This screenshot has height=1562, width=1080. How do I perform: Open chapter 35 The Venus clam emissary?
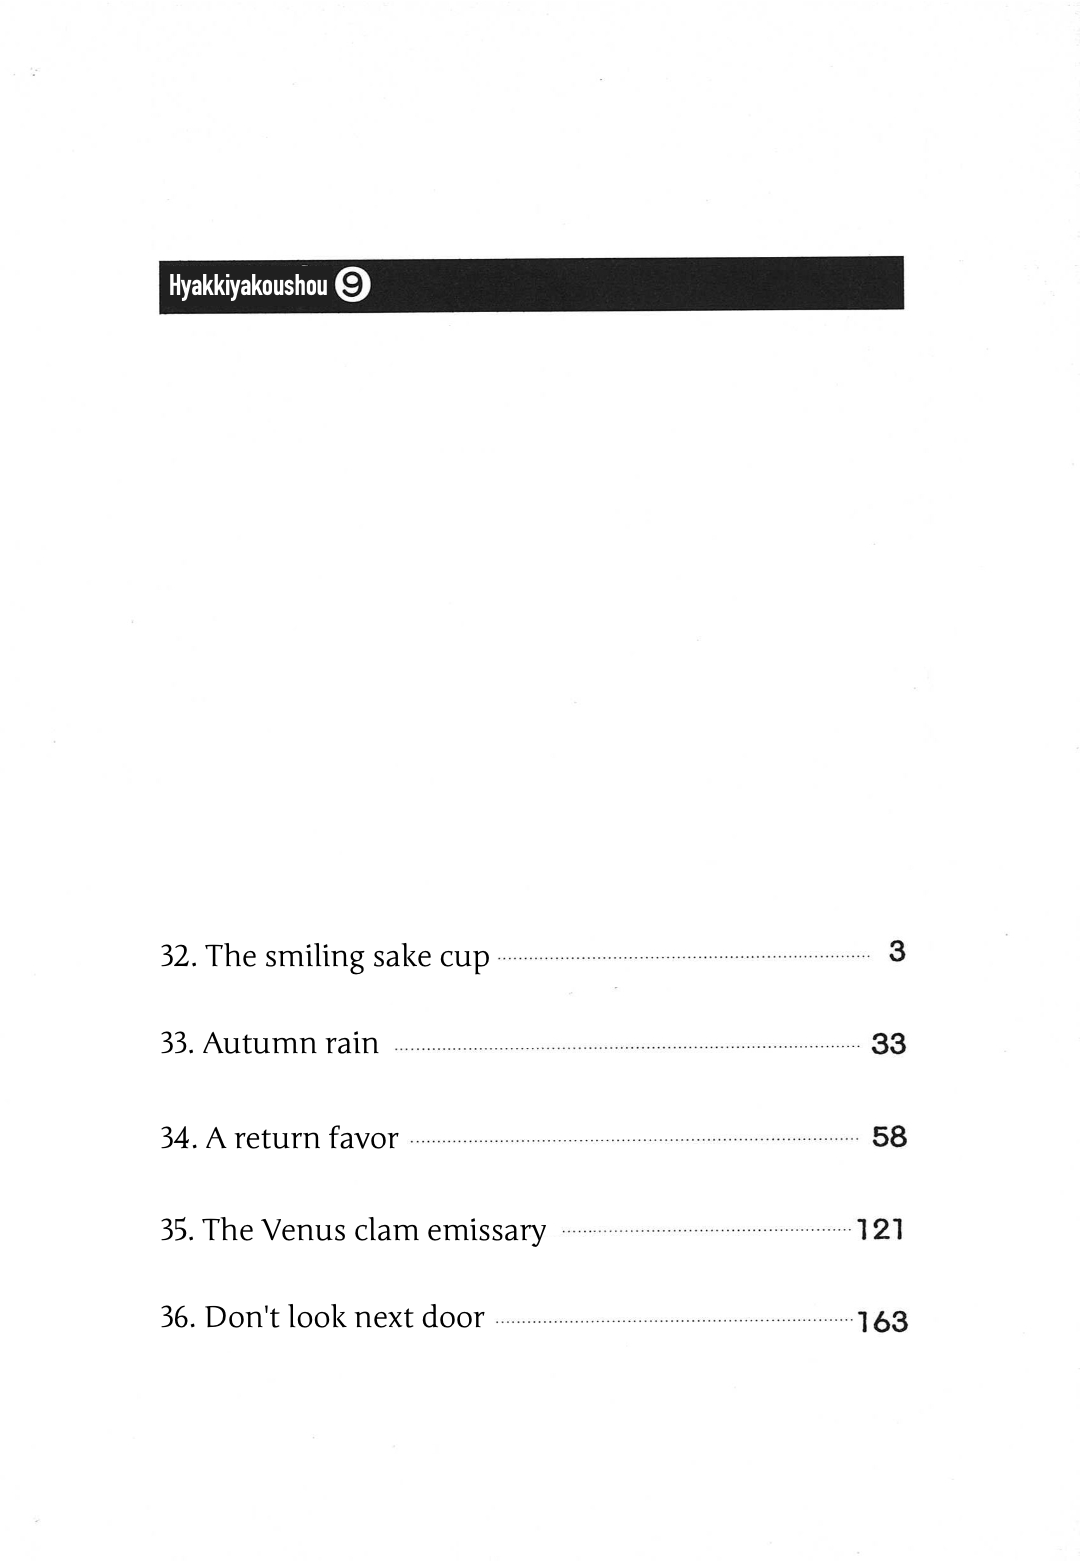point(353,1230)
